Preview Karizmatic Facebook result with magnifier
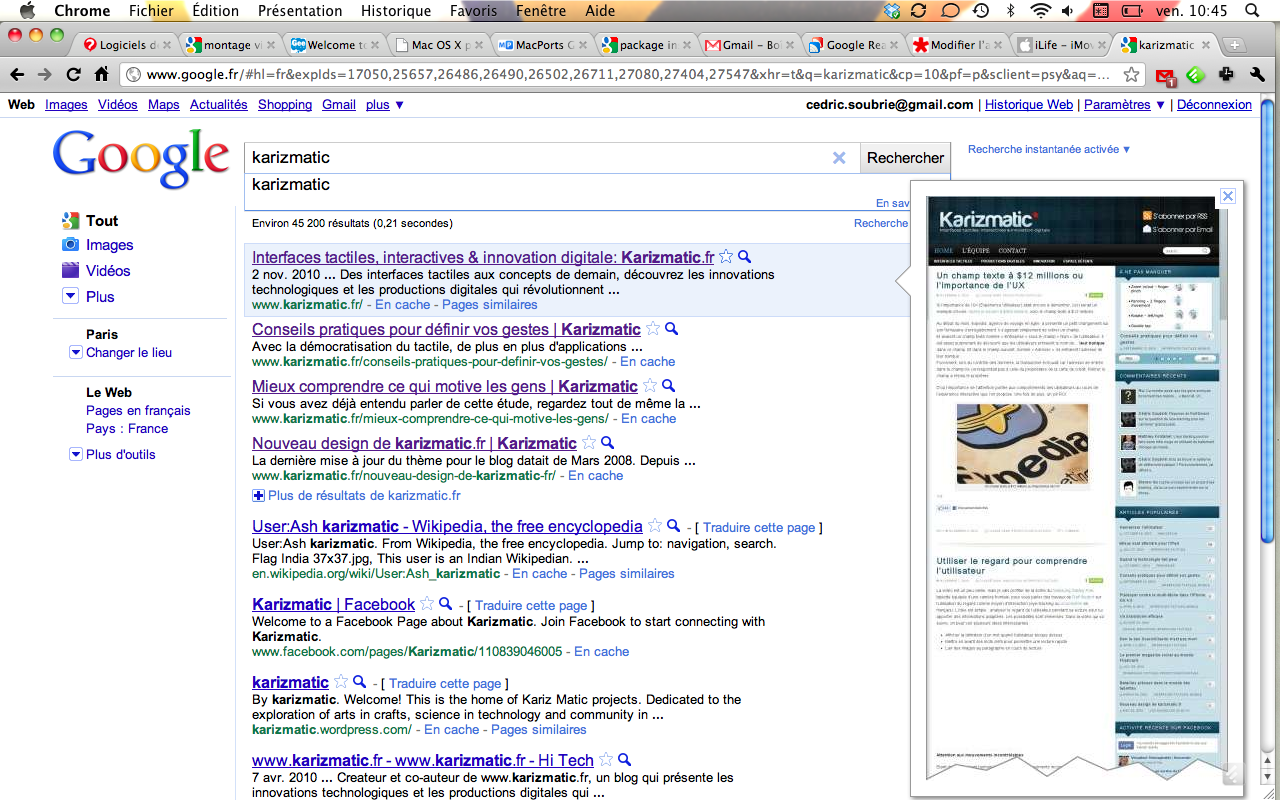The image size is (1280, 800). [x=446, y=604]
